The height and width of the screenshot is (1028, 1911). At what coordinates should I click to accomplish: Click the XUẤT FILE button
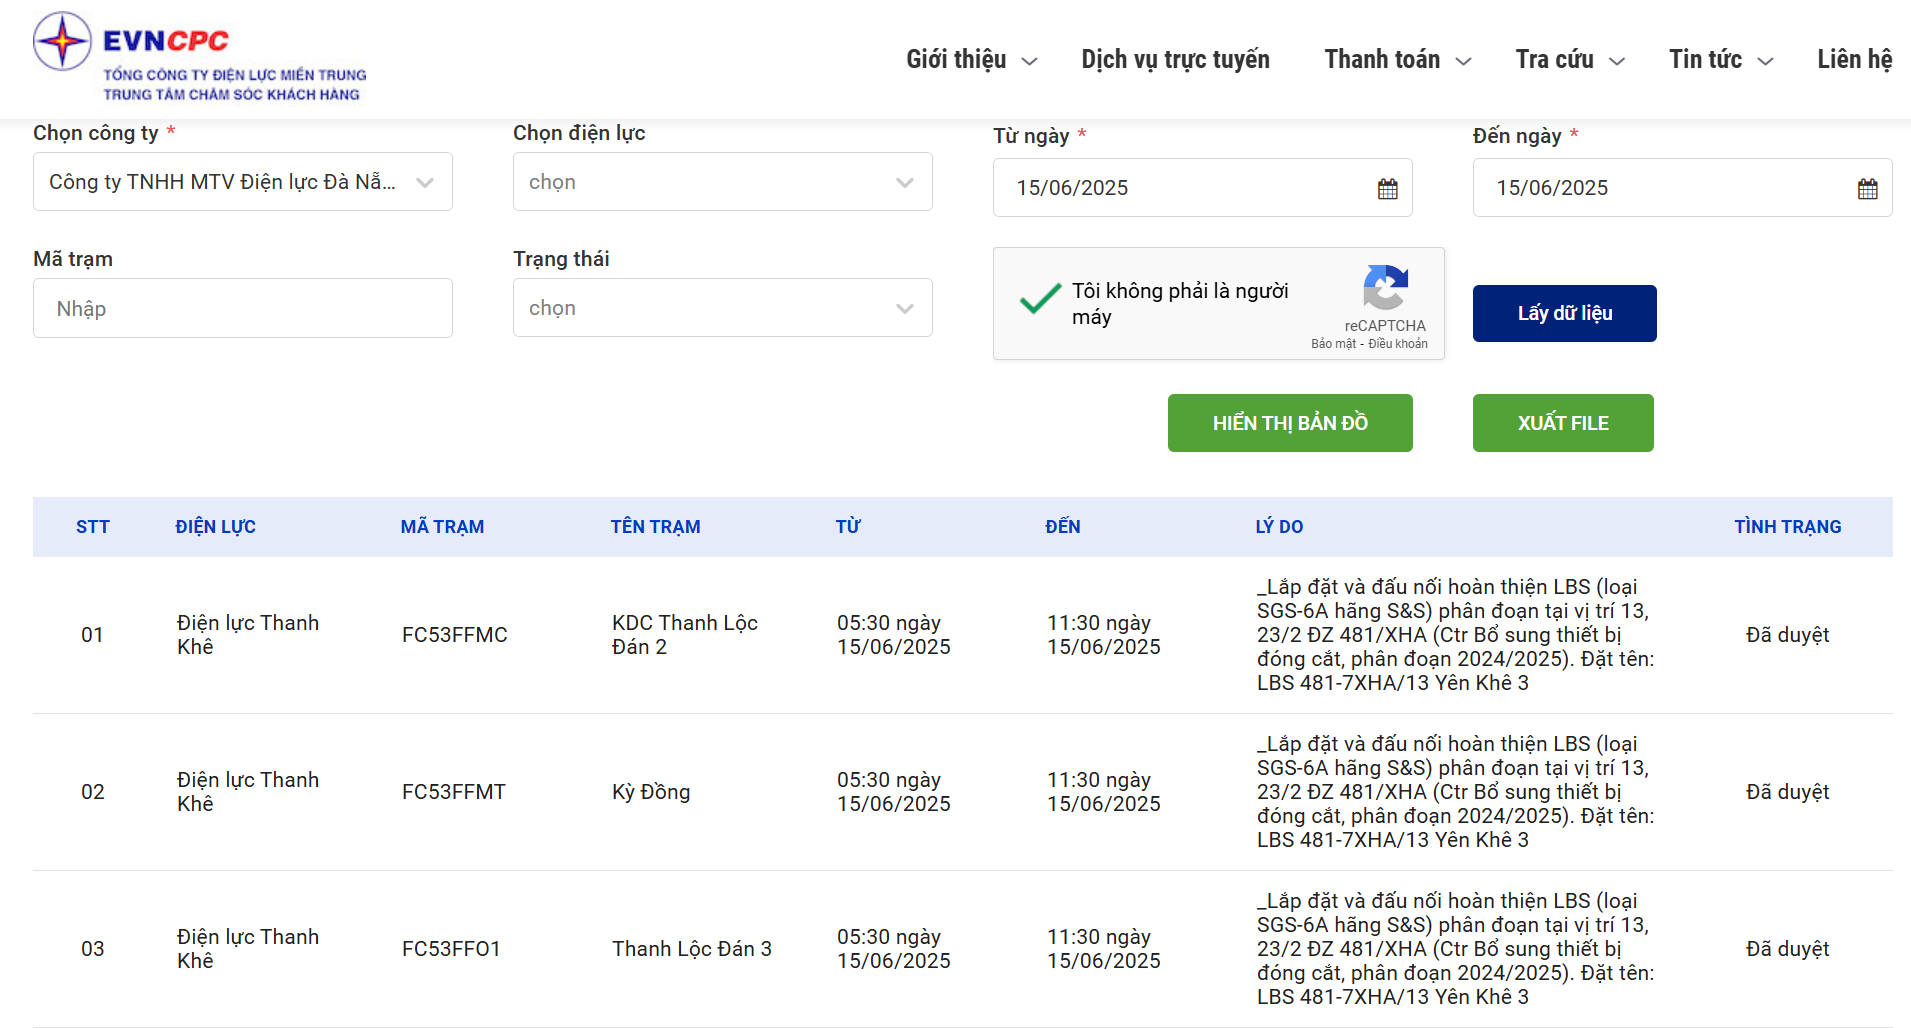pos(1562,423)
